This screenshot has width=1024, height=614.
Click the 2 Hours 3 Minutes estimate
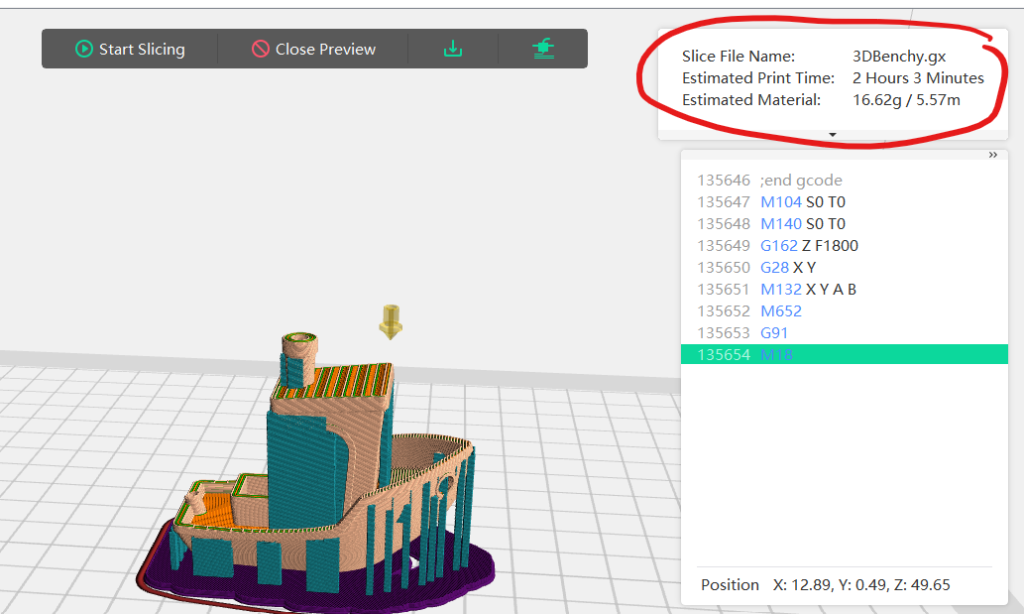[918, 78]
